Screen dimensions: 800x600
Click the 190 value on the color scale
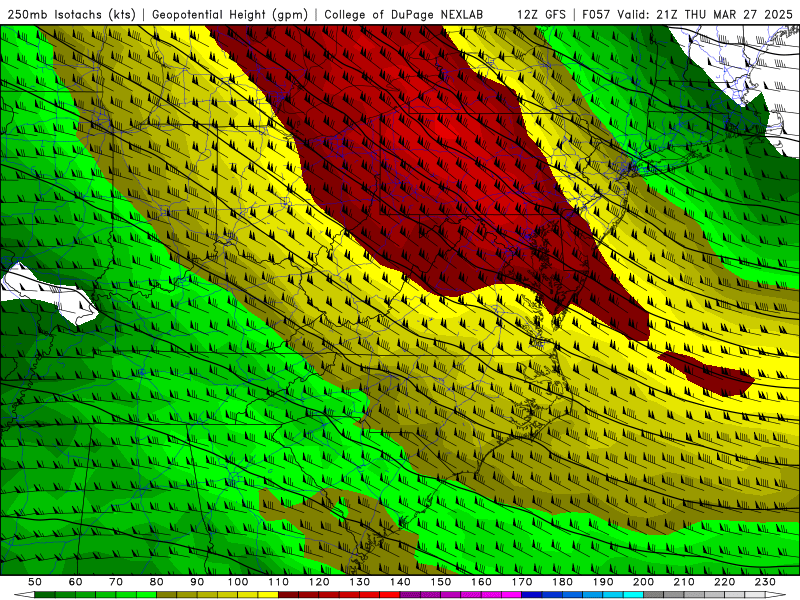[603, 582]
